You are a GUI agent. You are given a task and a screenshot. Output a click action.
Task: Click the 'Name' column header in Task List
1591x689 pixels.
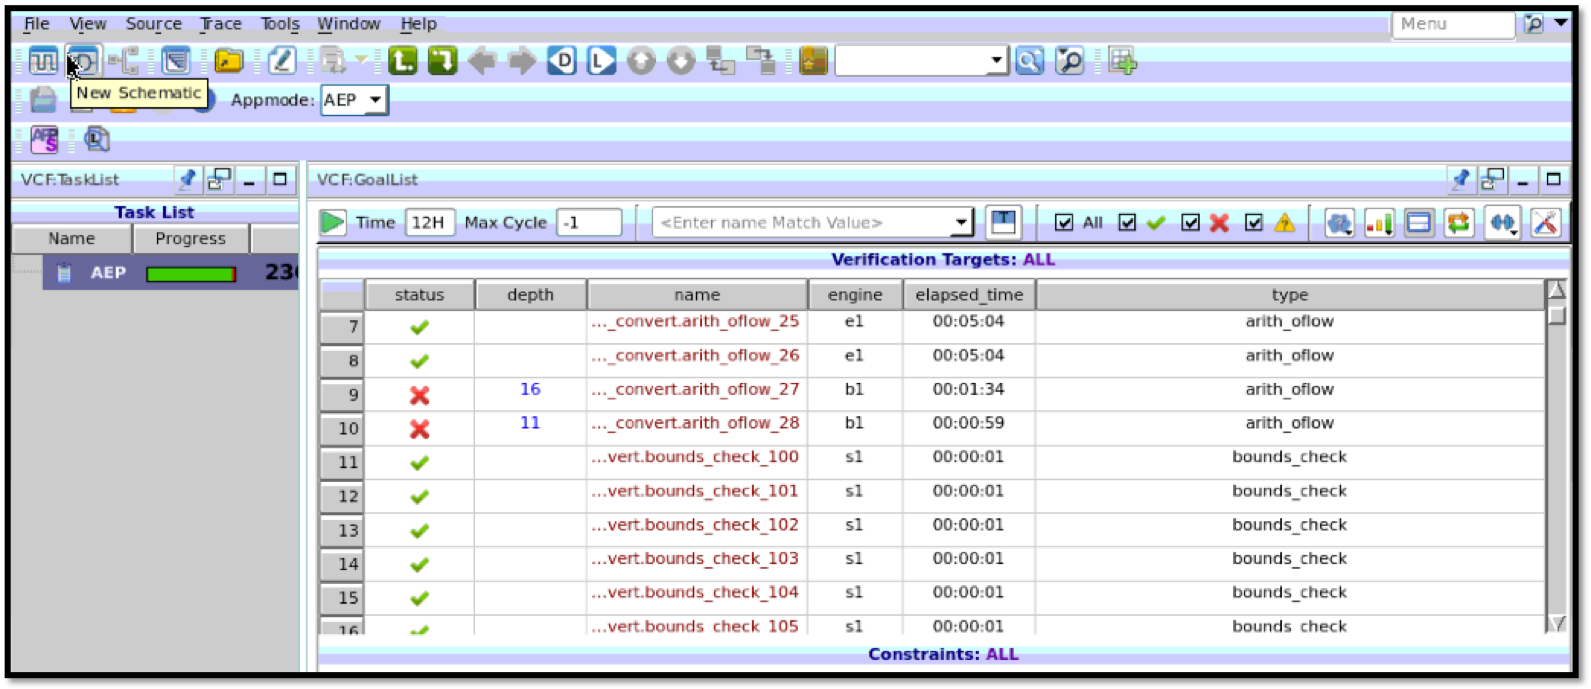point(72,238)
